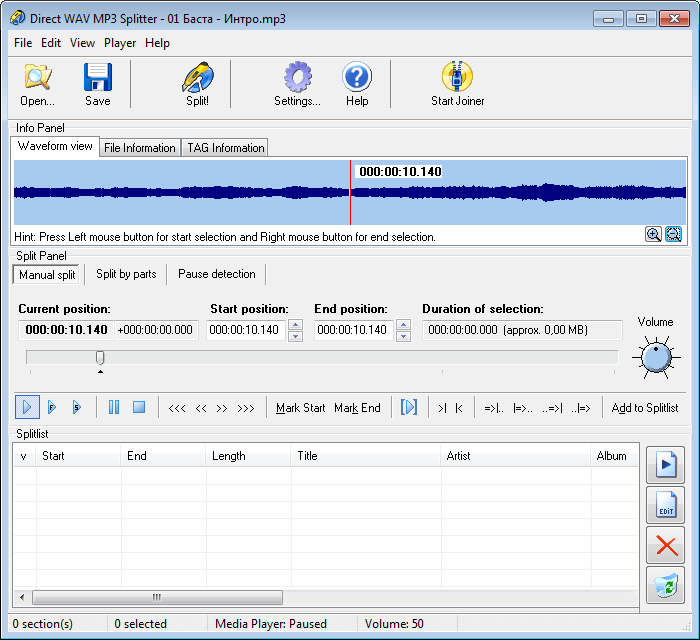
Task: Click Add to Splitlist button
Action: pyautogui.click(x=645, y=408)
